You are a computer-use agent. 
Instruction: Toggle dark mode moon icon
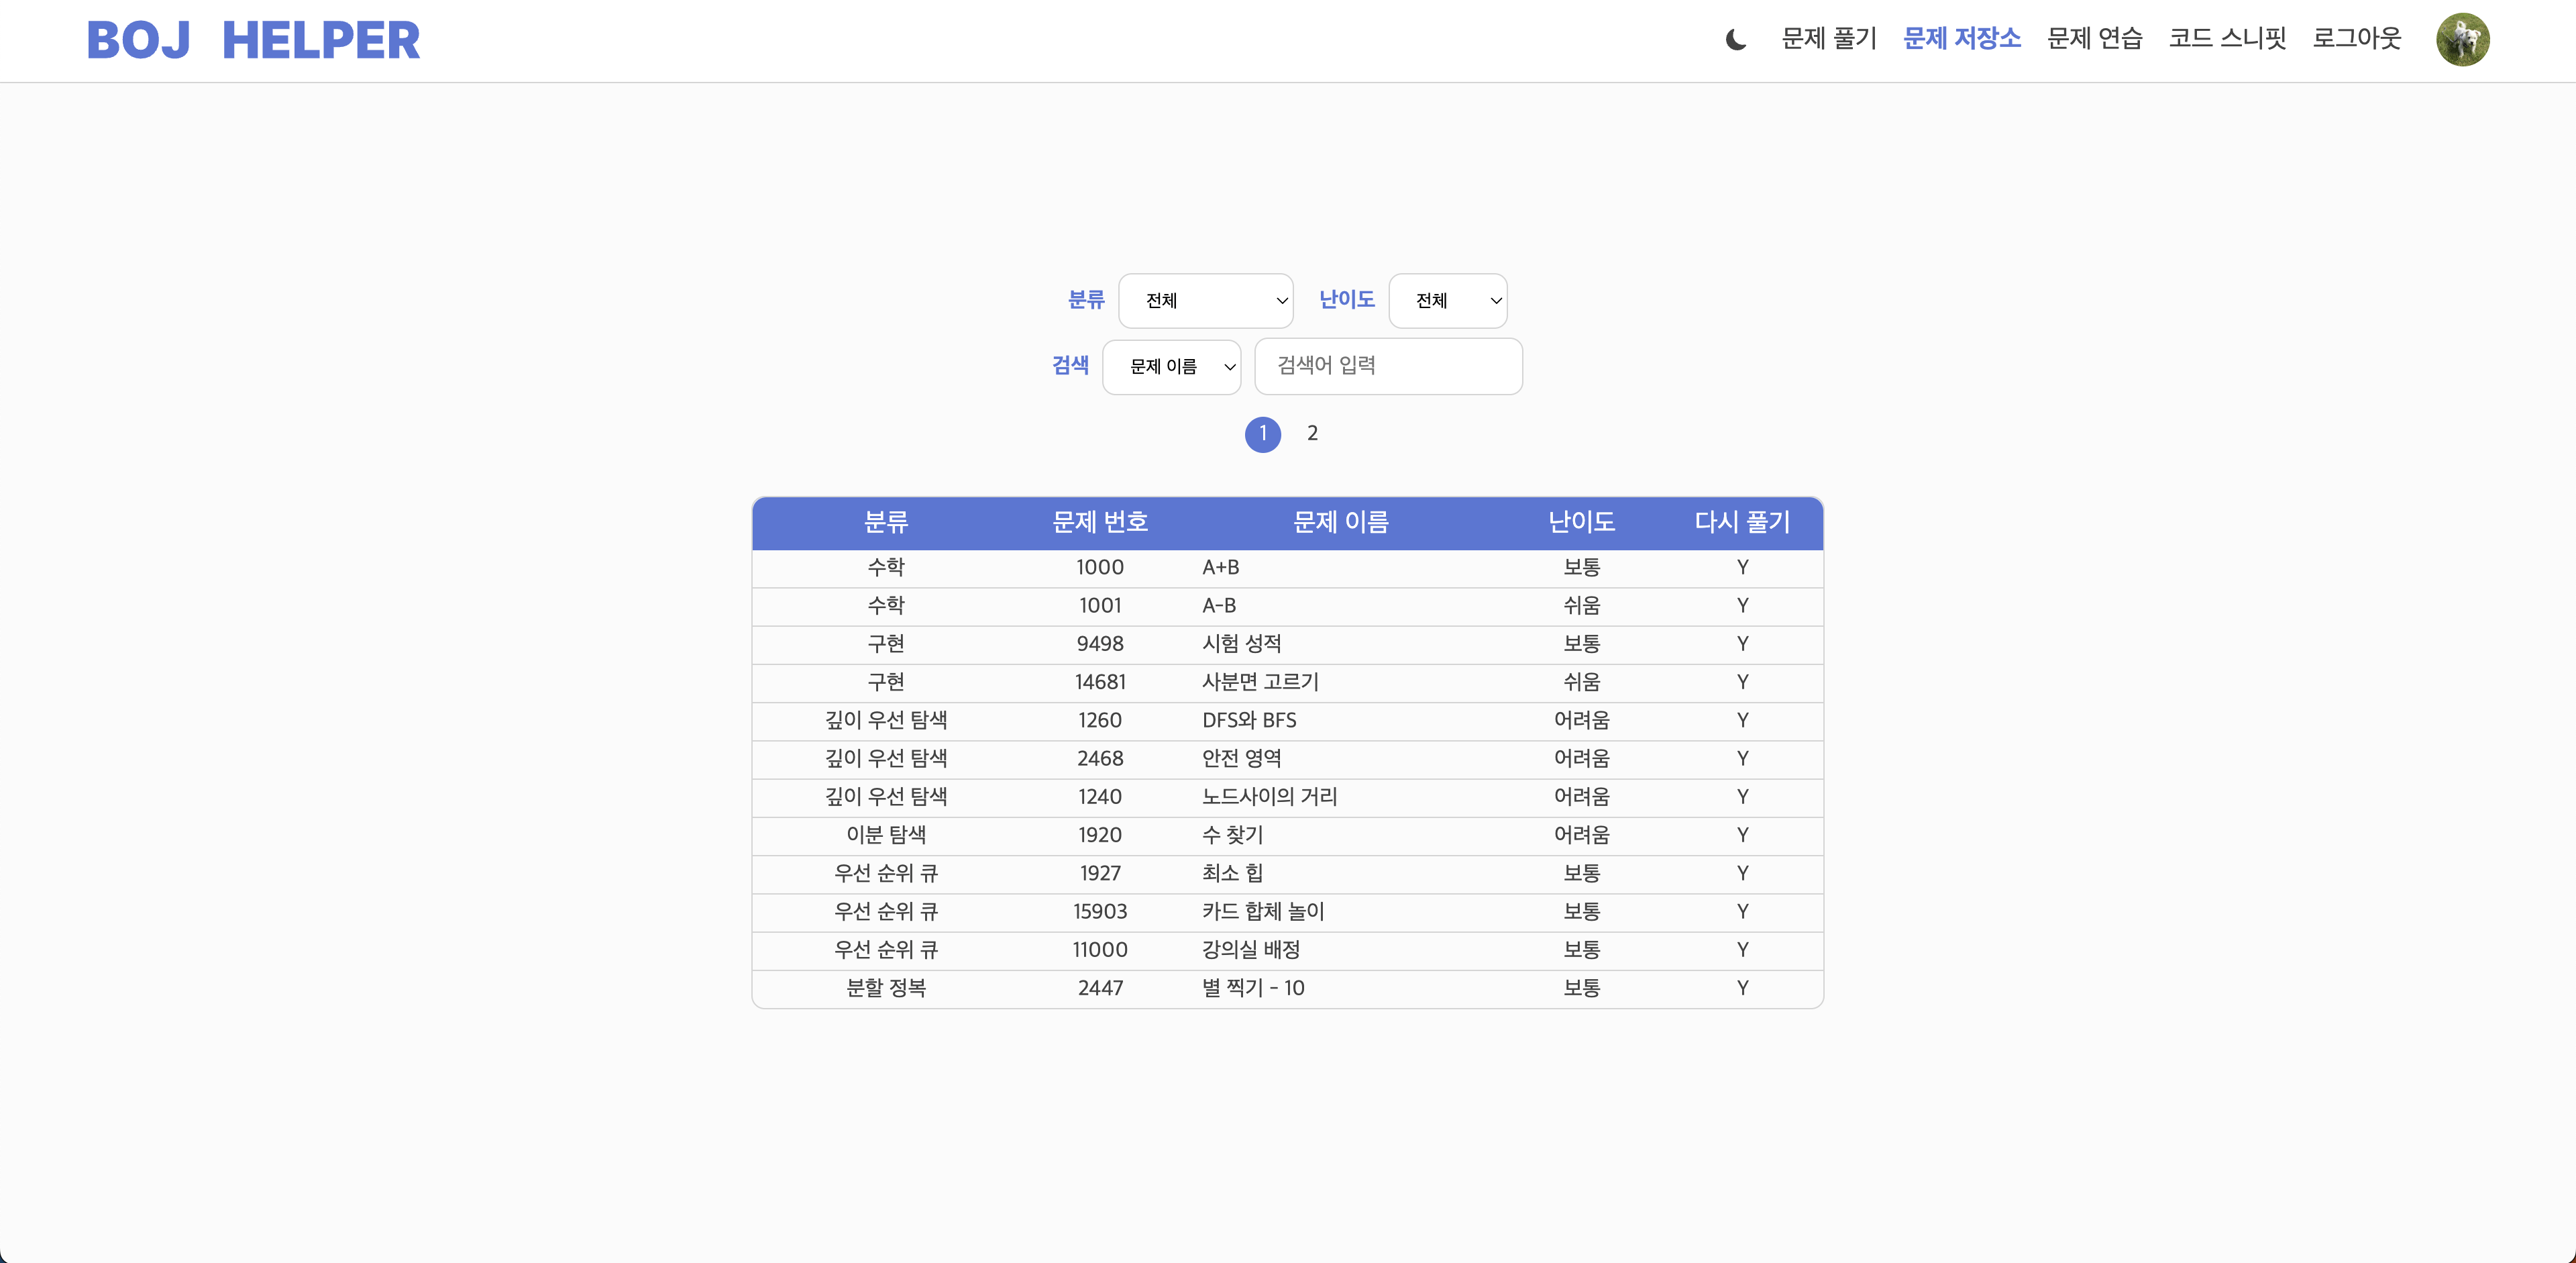[1735, 40]
